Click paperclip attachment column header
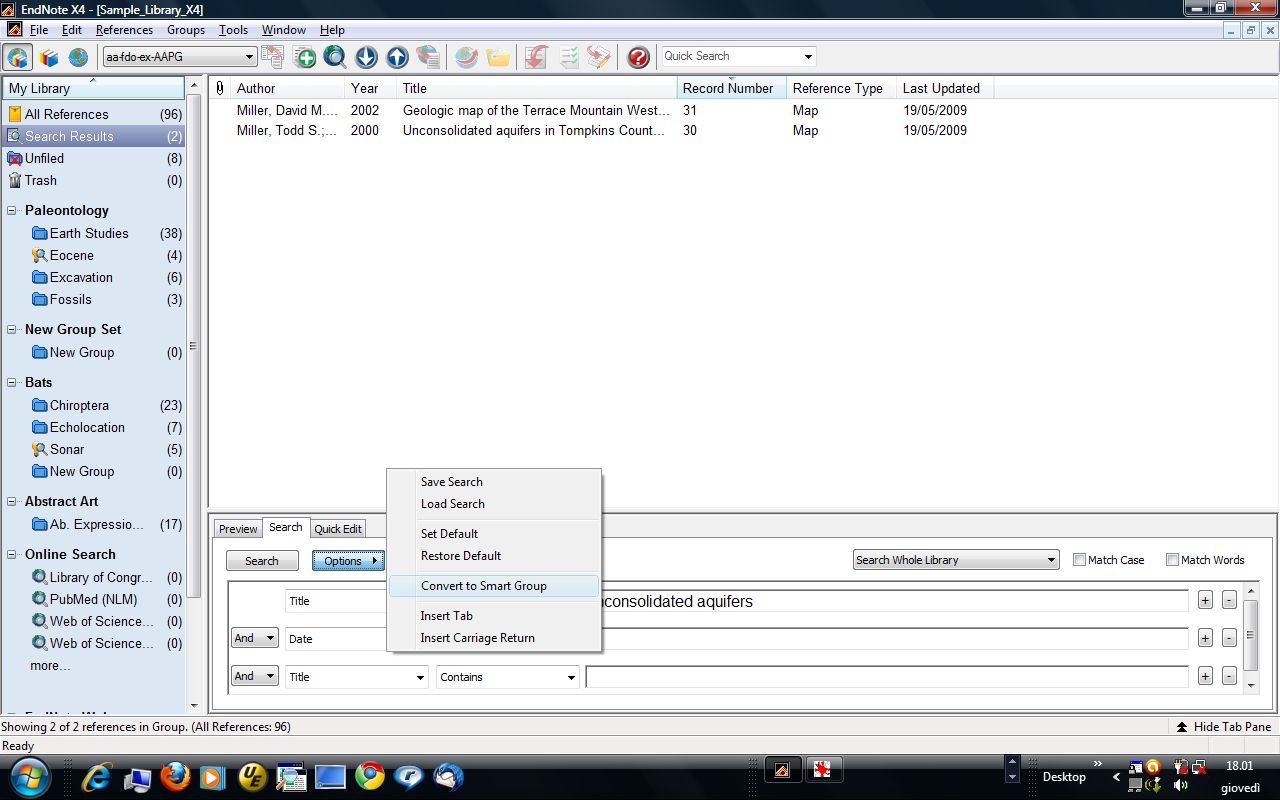 click(x=220, y=88)
